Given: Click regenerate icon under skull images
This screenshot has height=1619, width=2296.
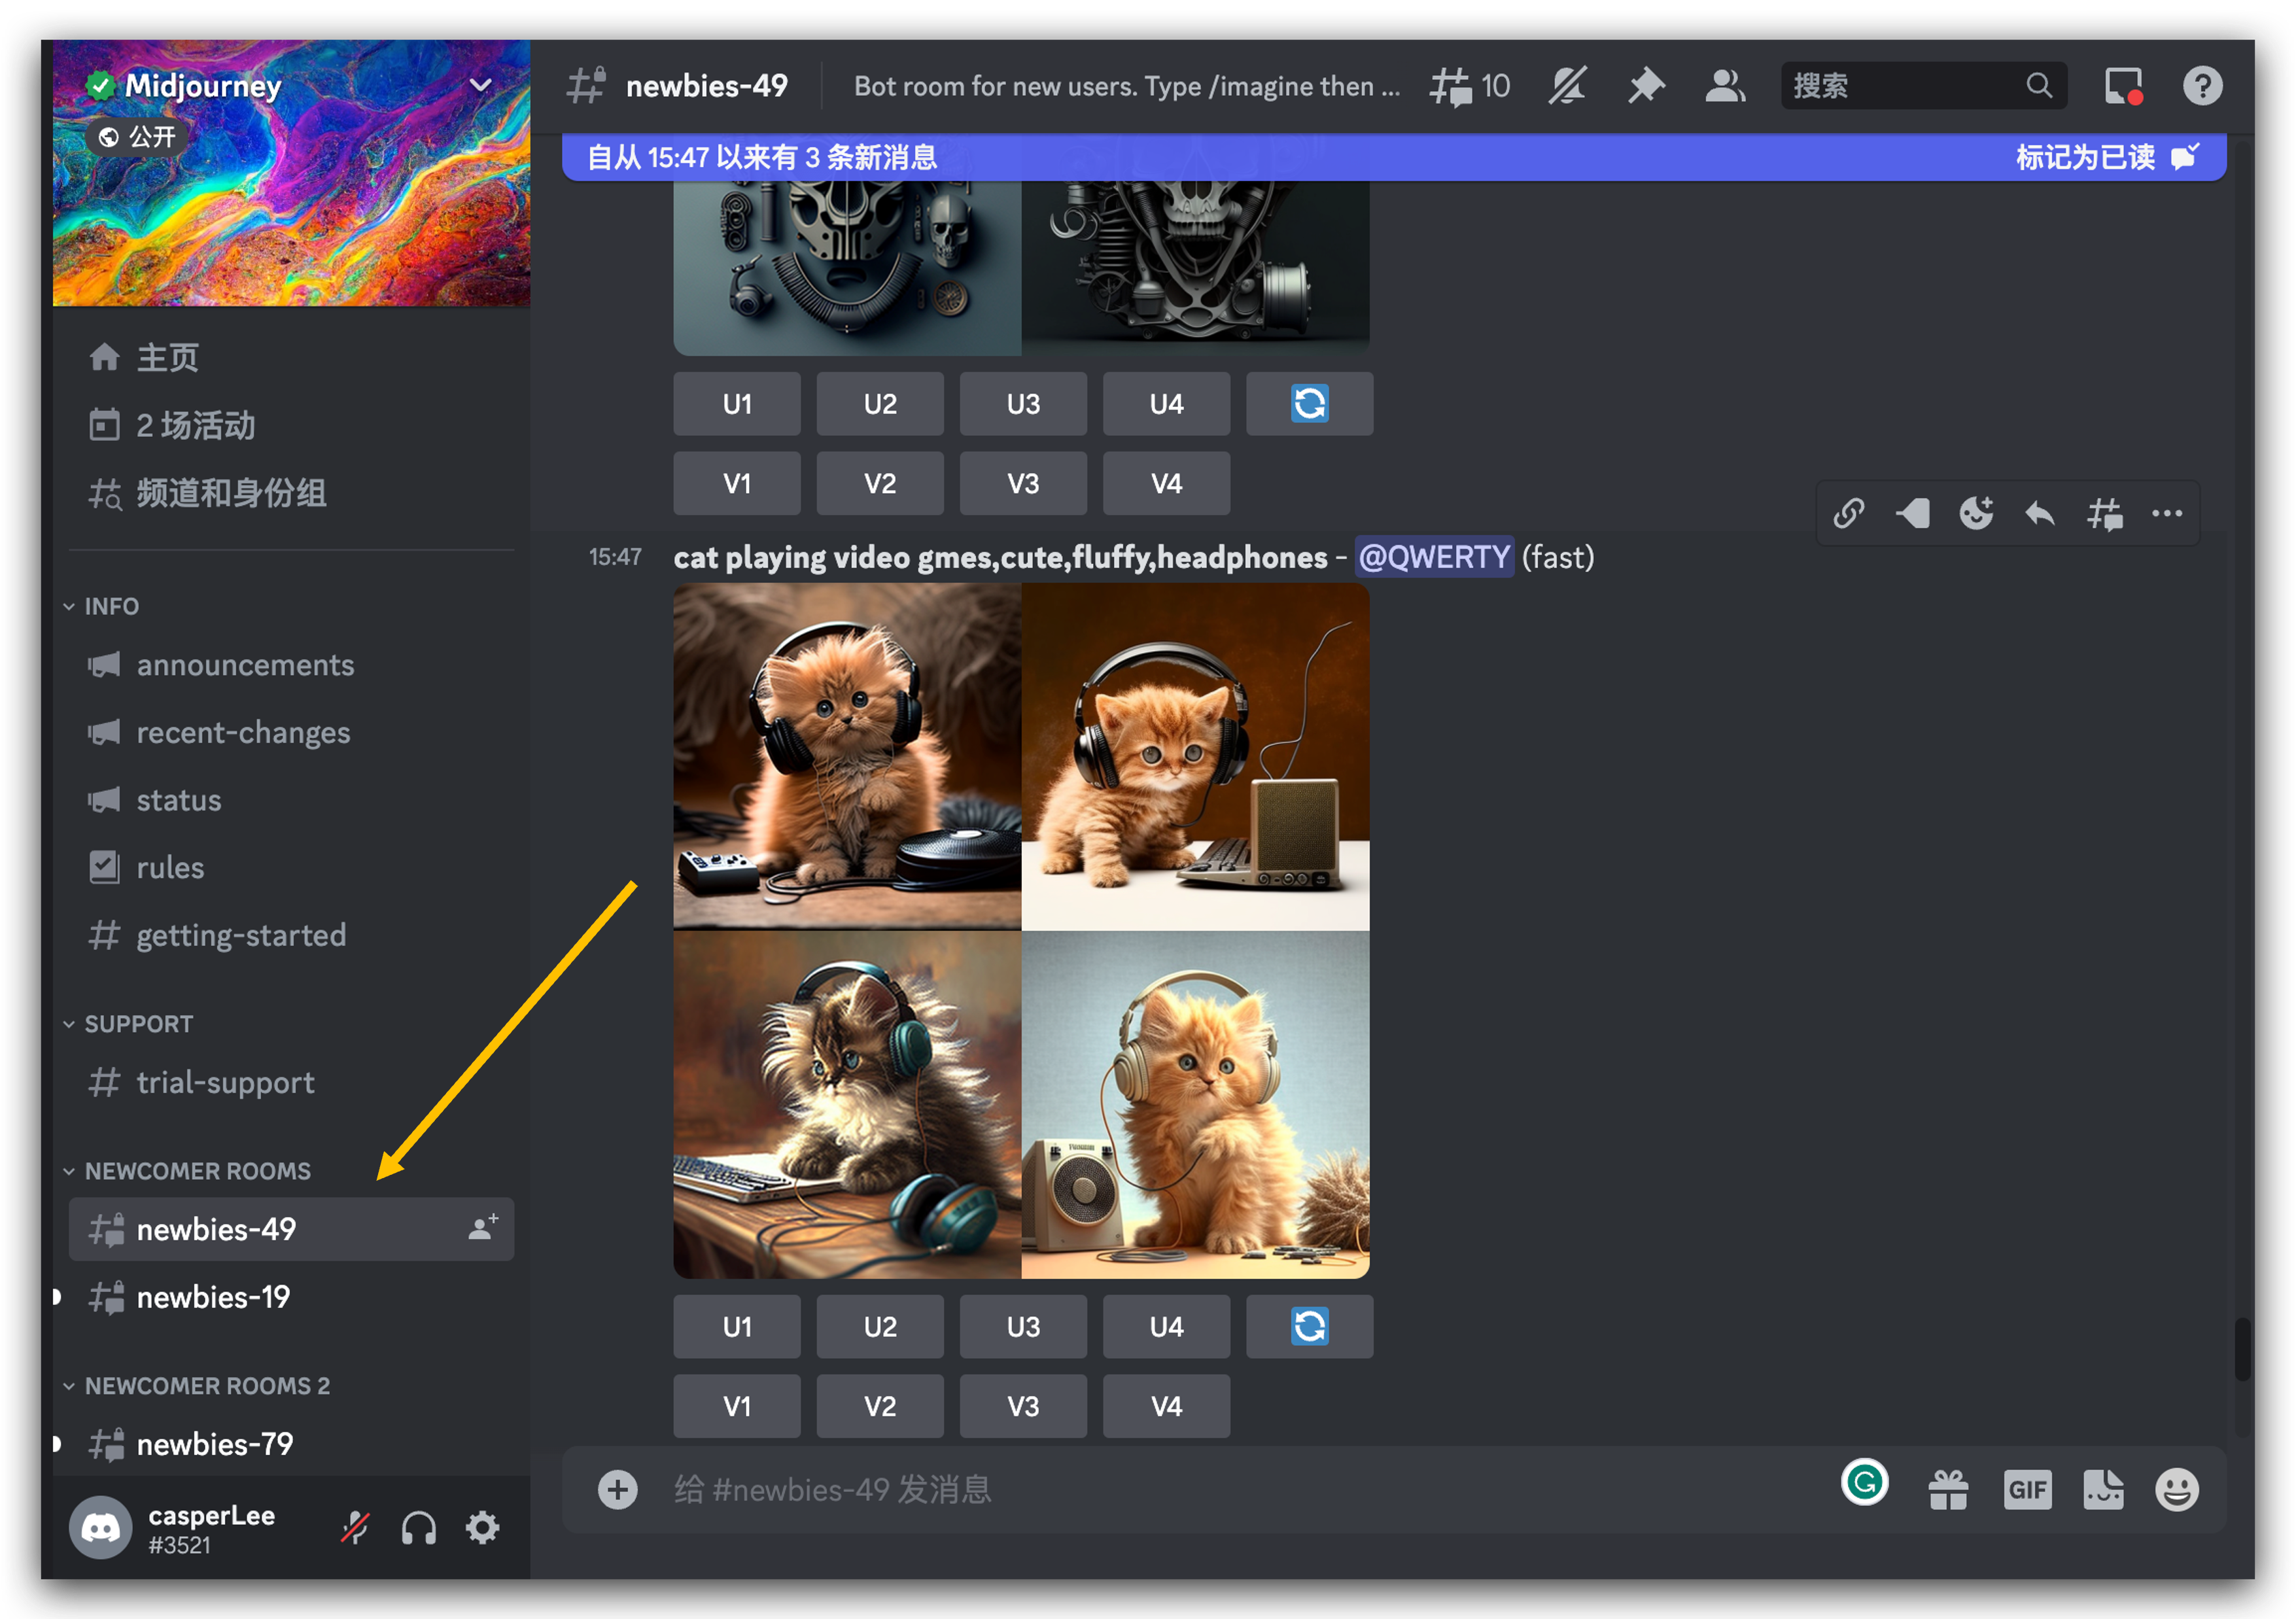Looking at the screenshot, I should tap(1309, 403).
